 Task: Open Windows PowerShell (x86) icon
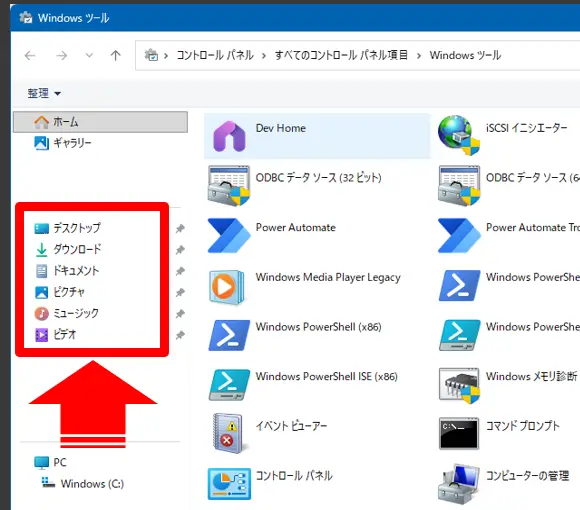tap(229, 335)
